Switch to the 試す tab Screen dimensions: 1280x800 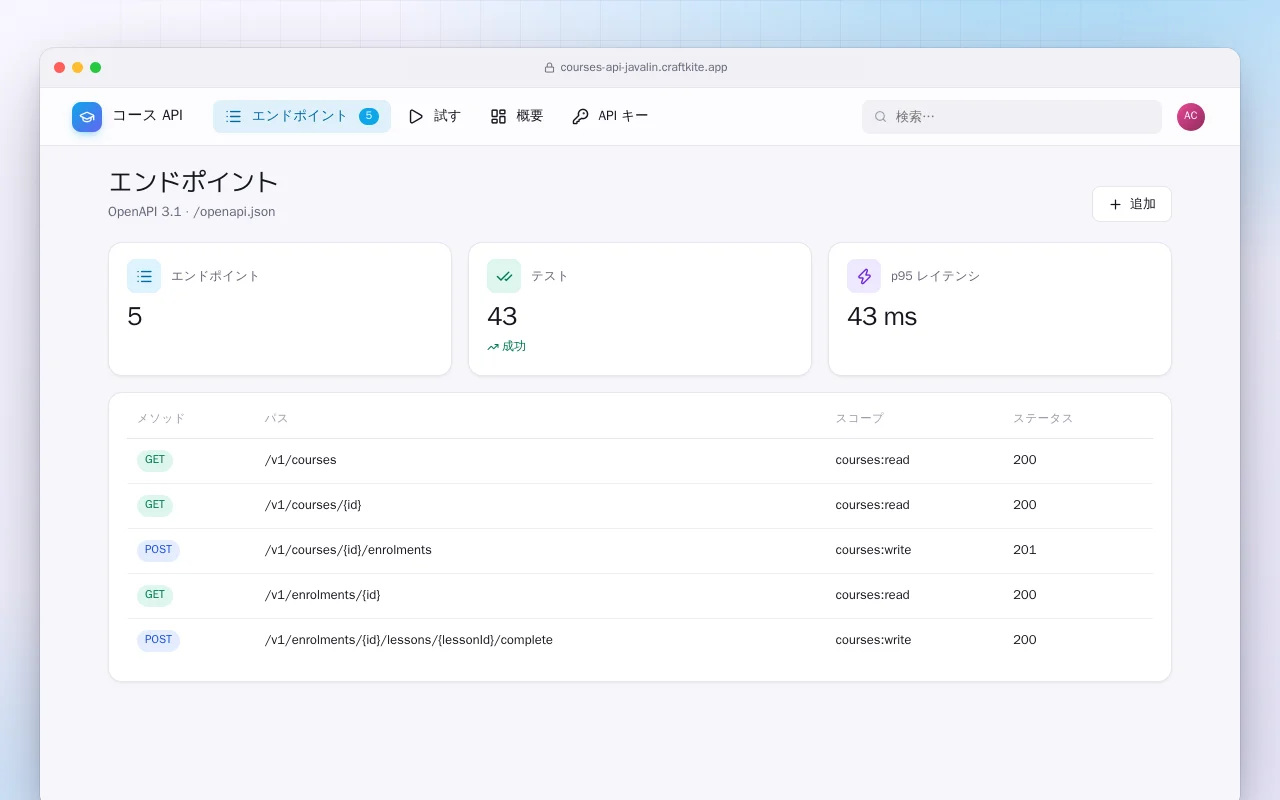pos(434,116)
